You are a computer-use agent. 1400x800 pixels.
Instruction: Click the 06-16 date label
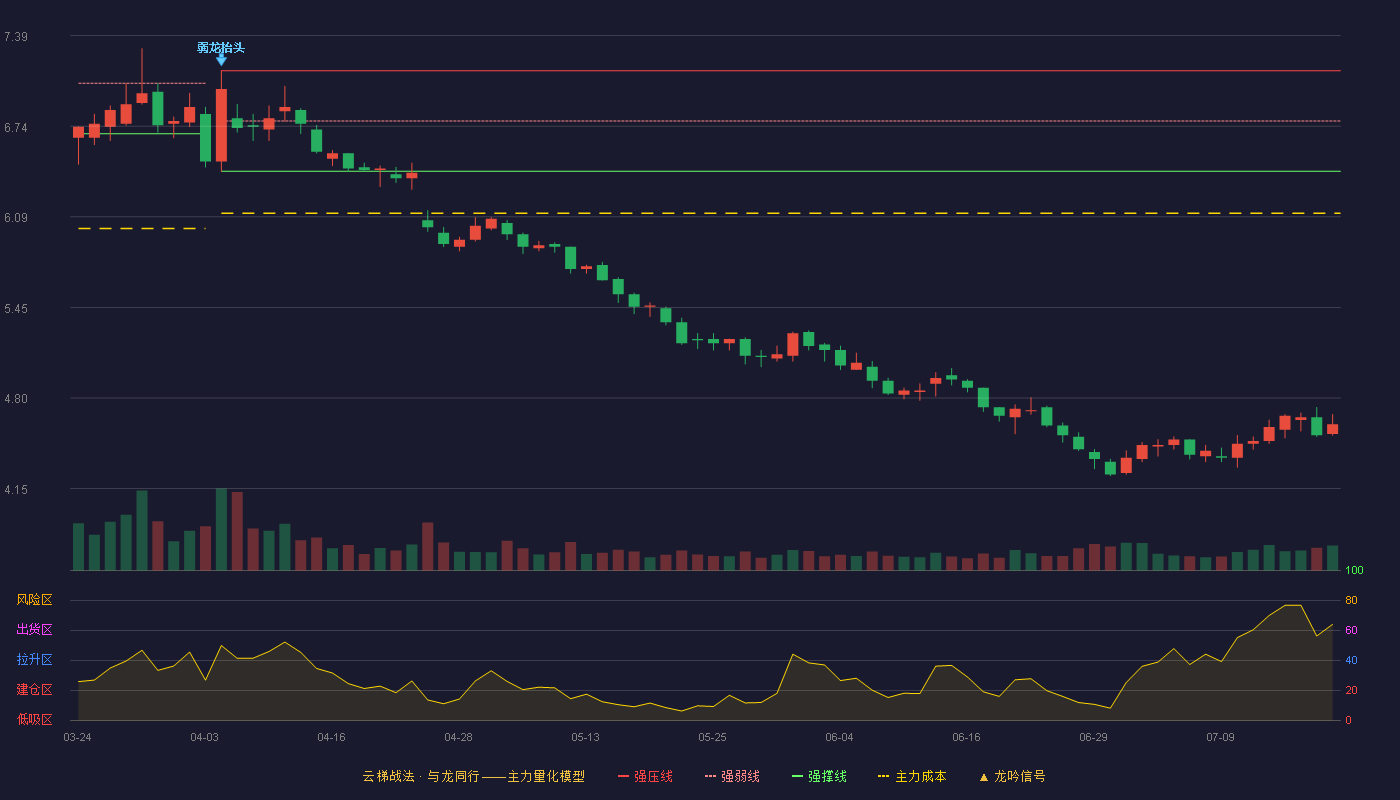[x=966, y=737]
